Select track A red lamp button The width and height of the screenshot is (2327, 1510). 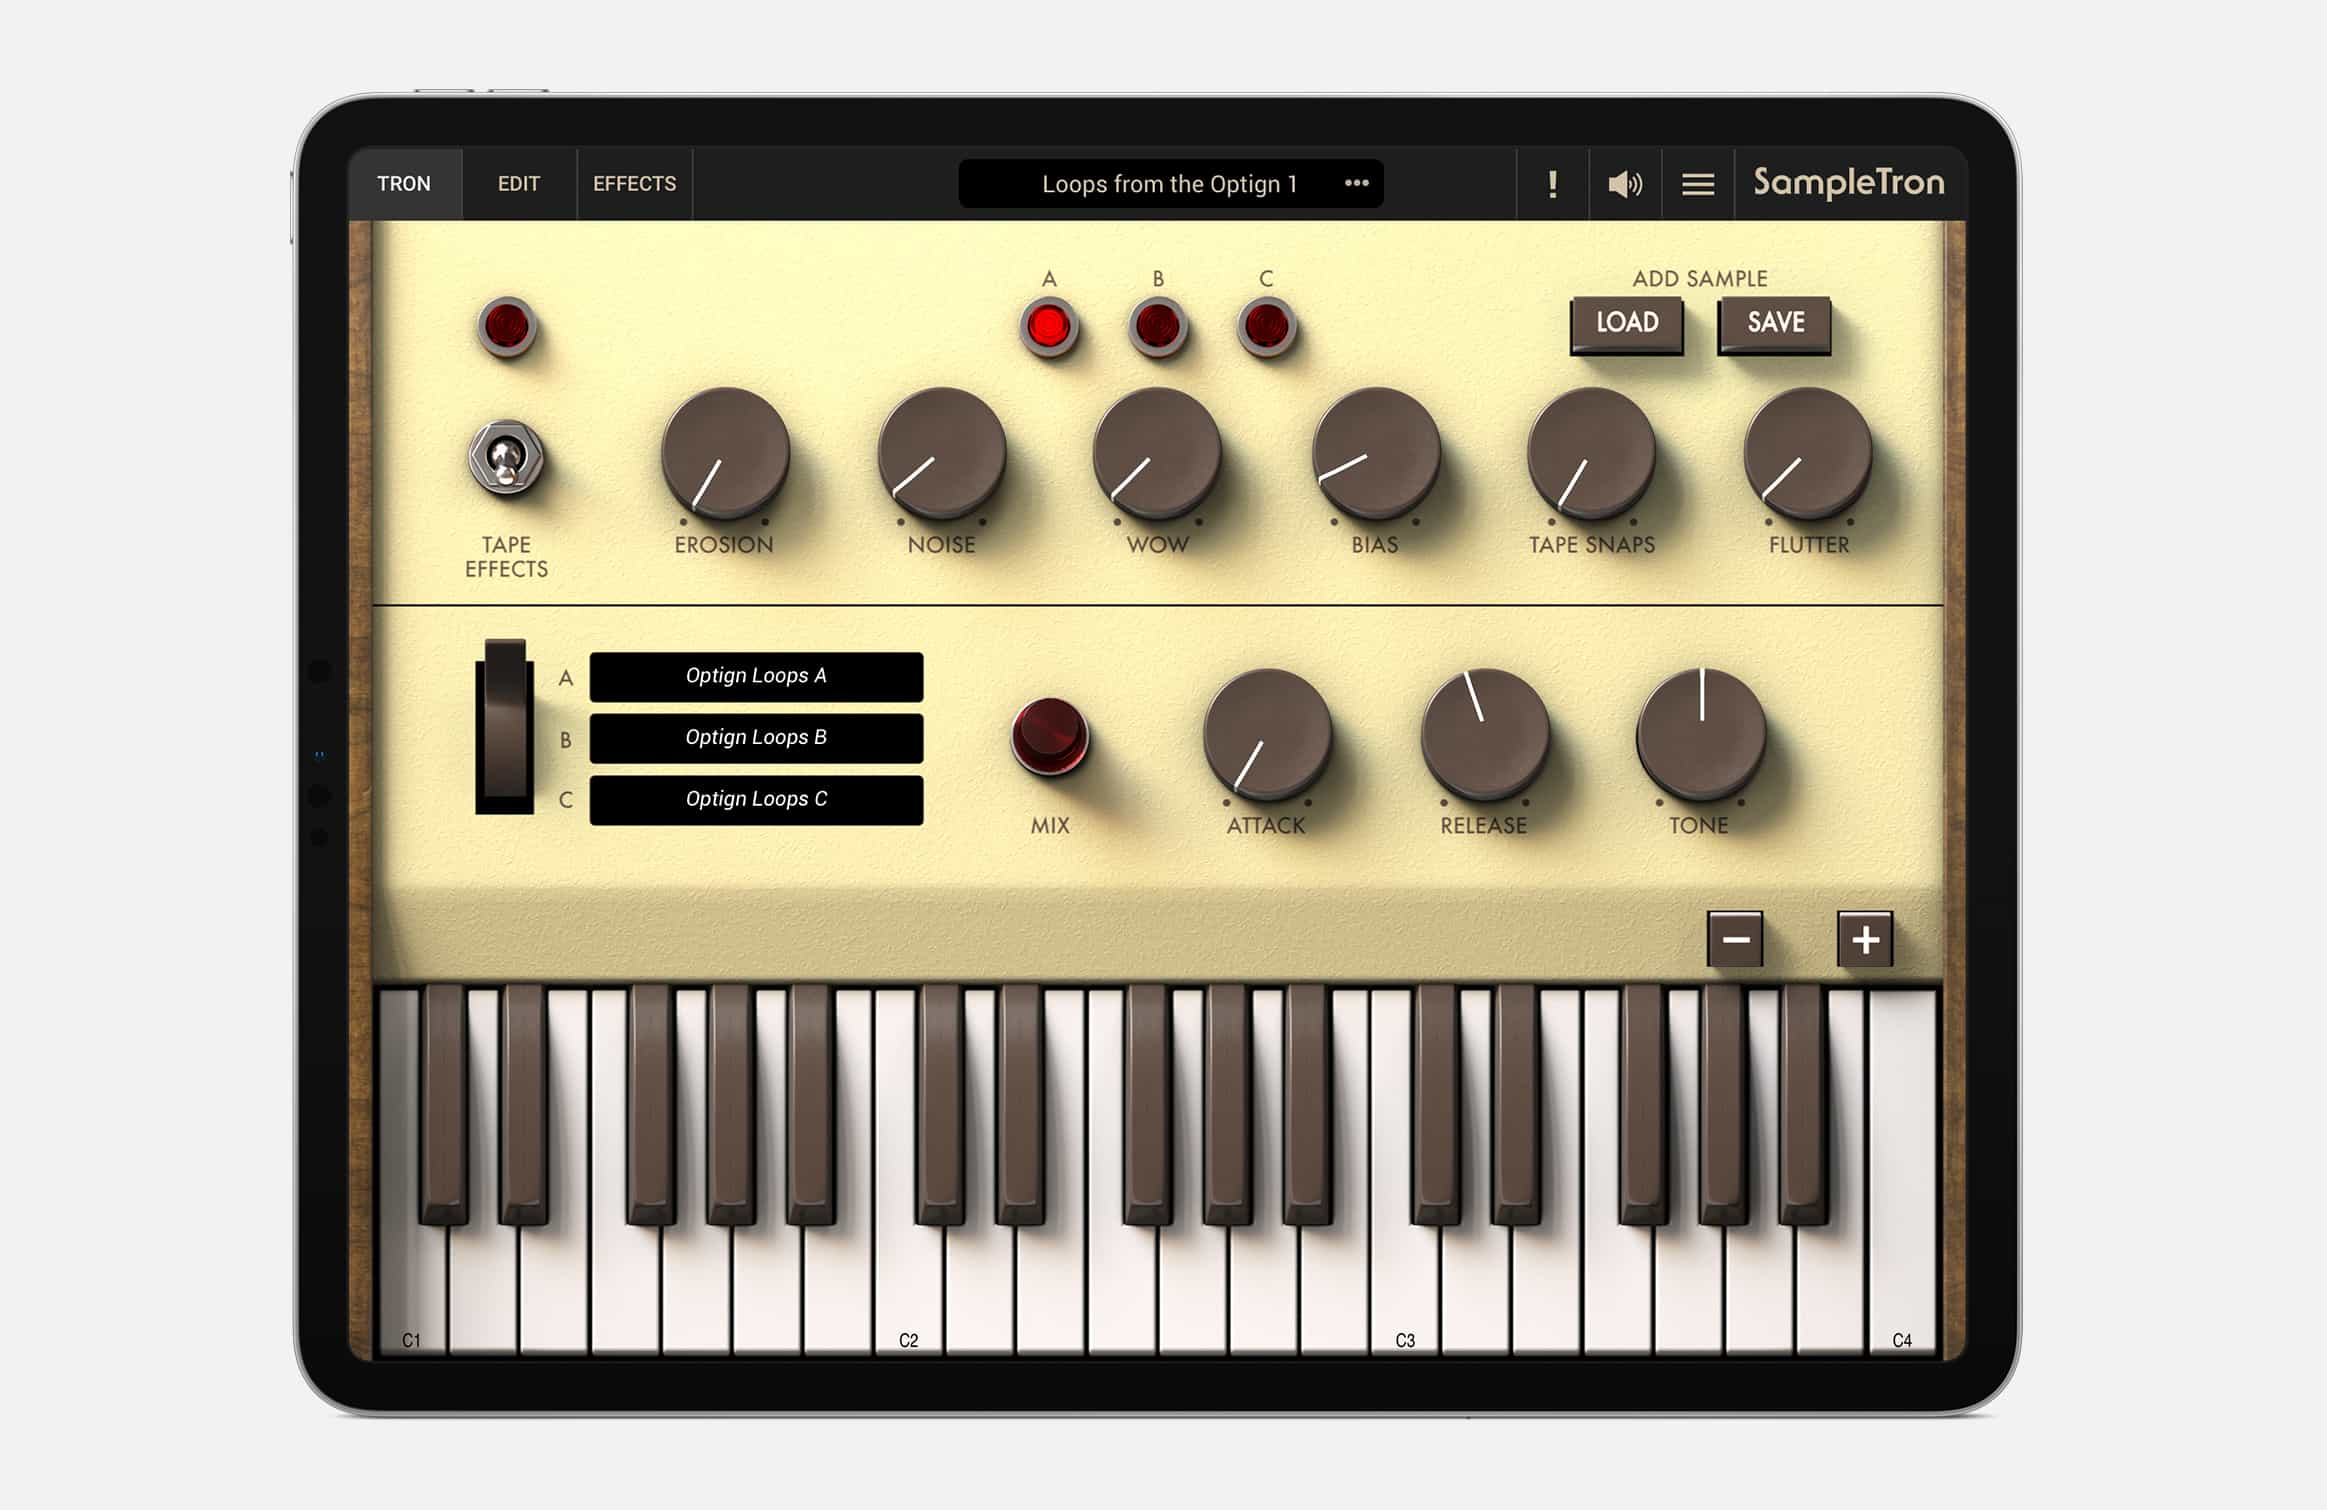[1049, 327]
